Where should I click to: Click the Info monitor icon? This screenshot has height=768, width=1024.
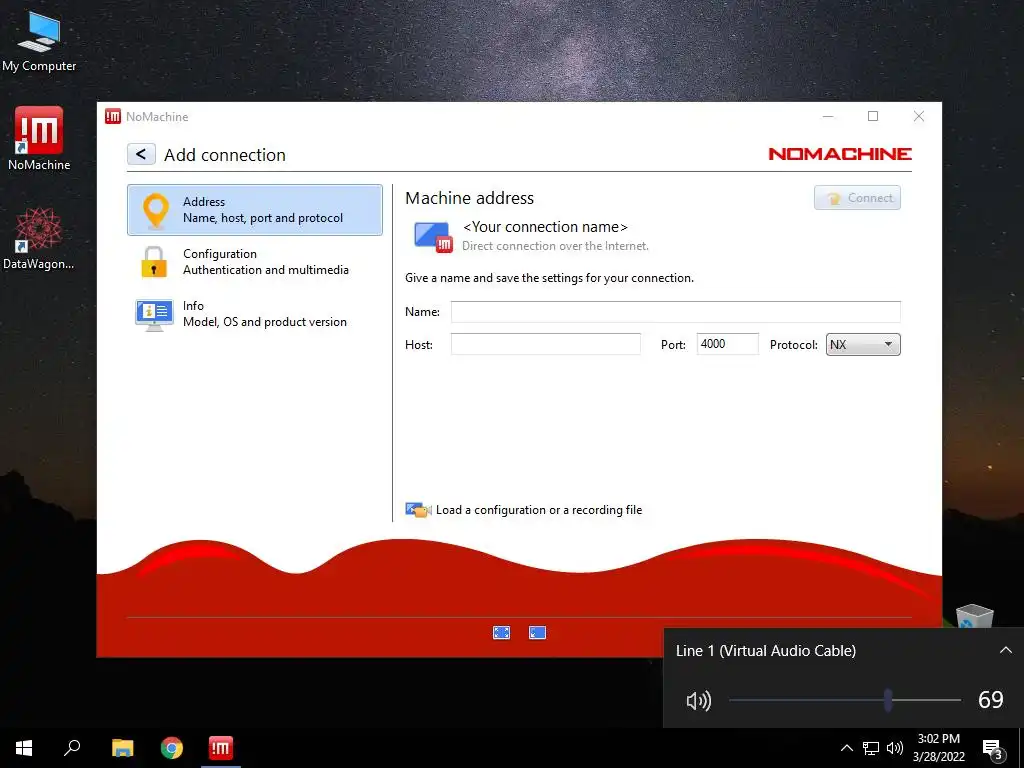click(154, 315)
